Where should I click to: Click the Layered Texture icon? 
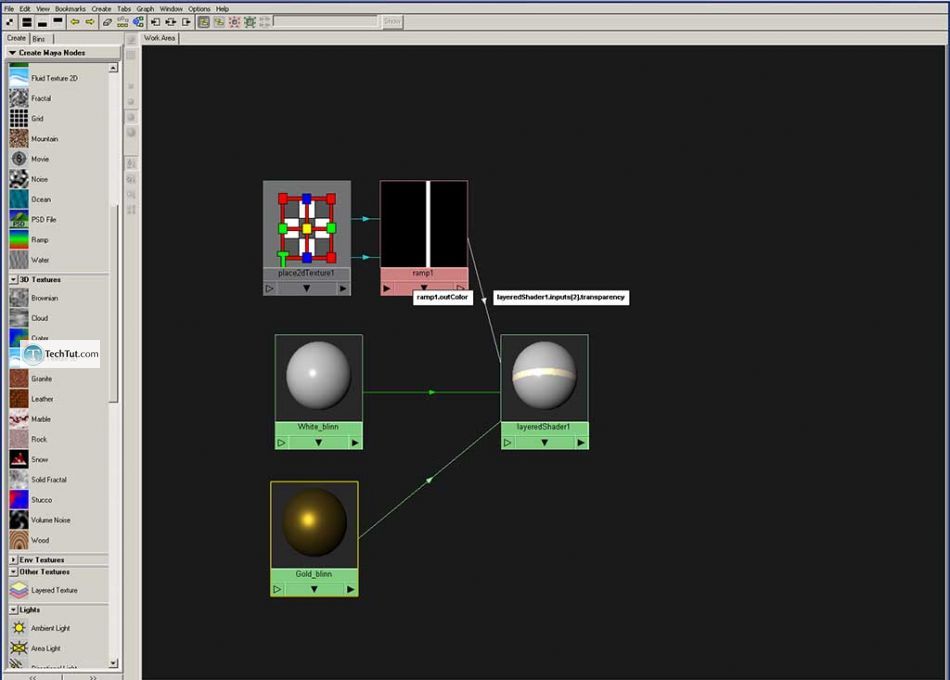click(x=19, y=590)
